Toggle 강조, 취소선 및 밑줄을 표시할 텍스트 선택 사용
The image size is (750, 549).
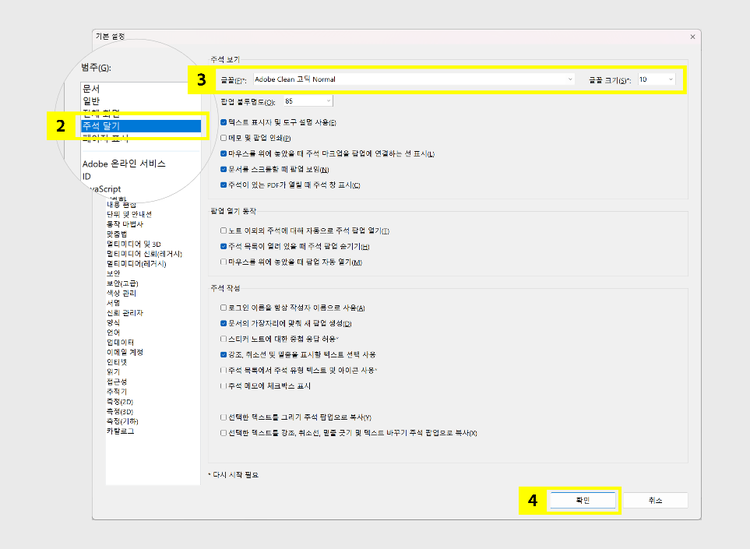(x=223, y=354)
